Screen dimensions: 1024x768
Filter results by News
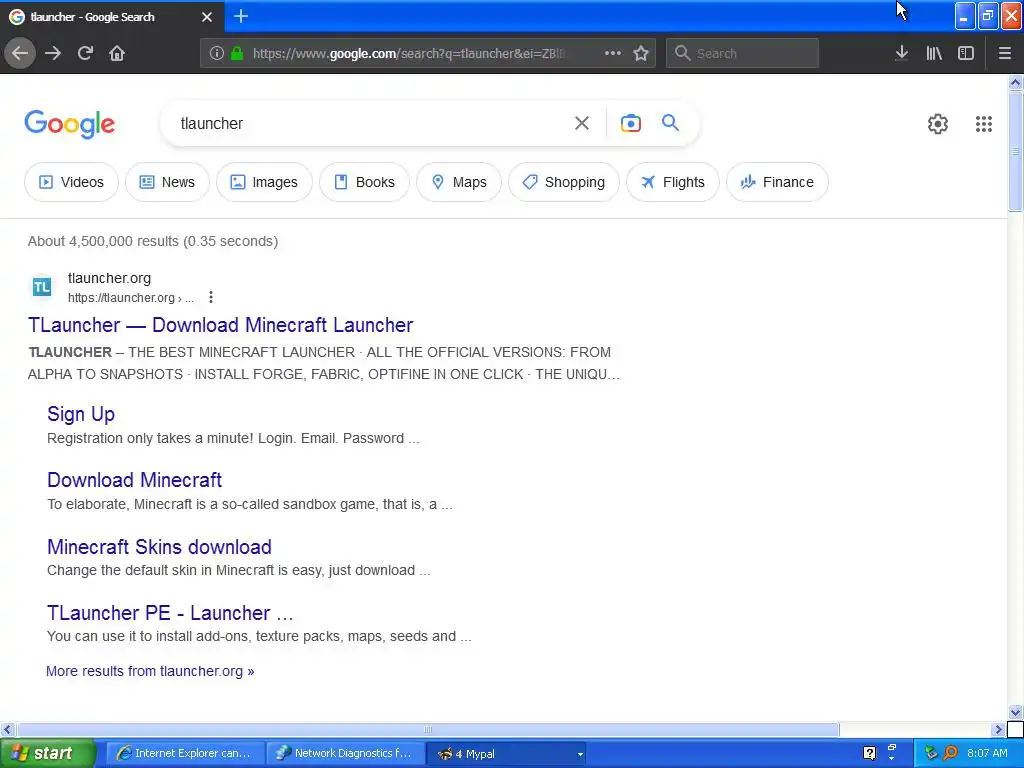pyautogui.click(x=167, y=182)
